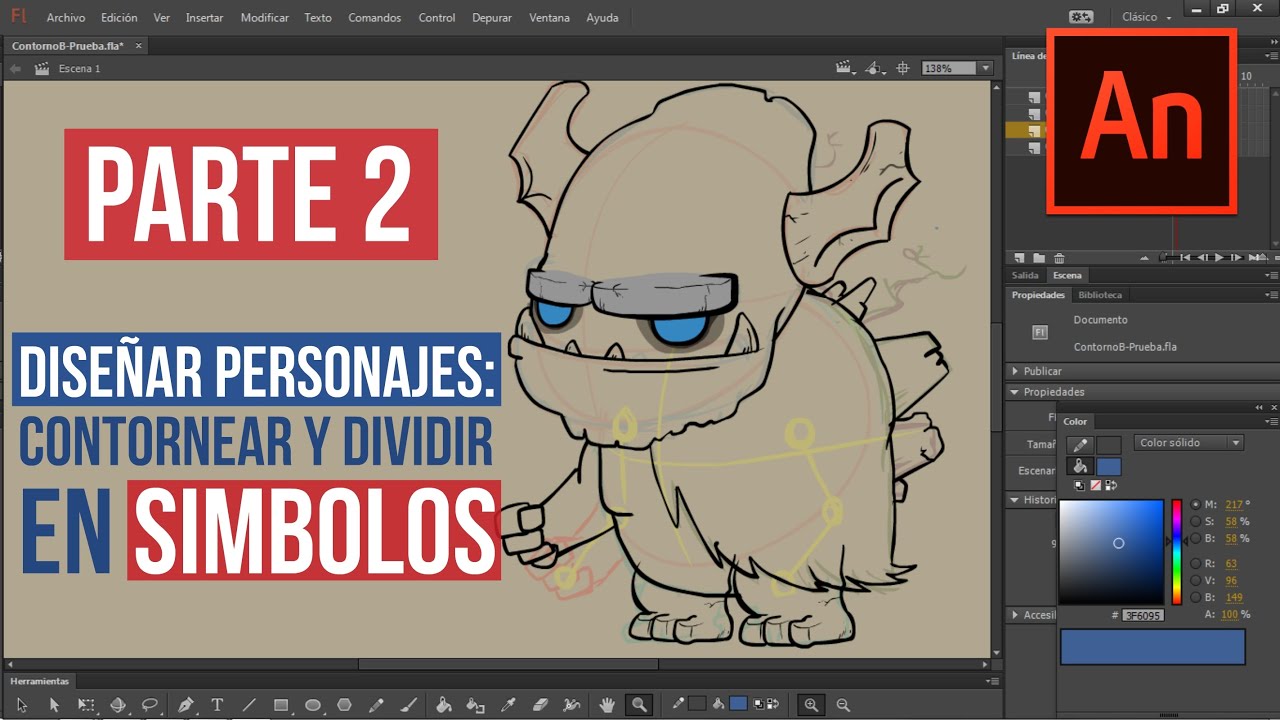Select the Subselection tool
Viewport: 1280px width, 720px height.
[54, 705]
